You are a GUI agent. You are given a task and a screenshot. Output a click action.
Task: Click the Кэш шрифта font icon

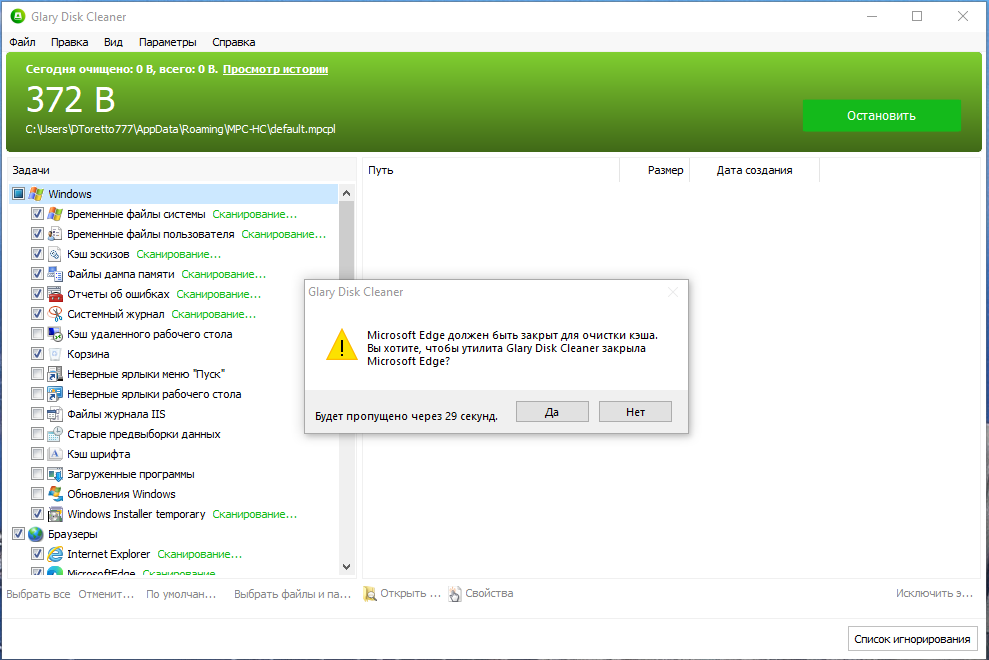click(x=53, y=453)
